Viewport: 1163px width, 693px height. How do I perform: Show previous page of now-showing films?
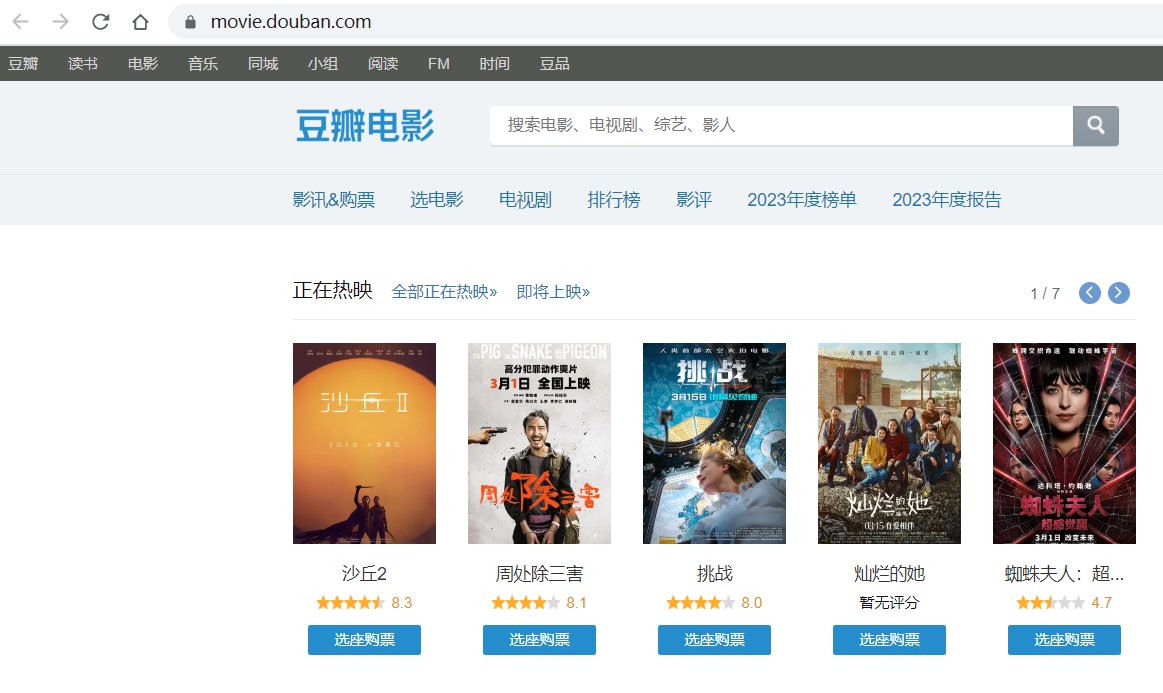(1090, 293)
